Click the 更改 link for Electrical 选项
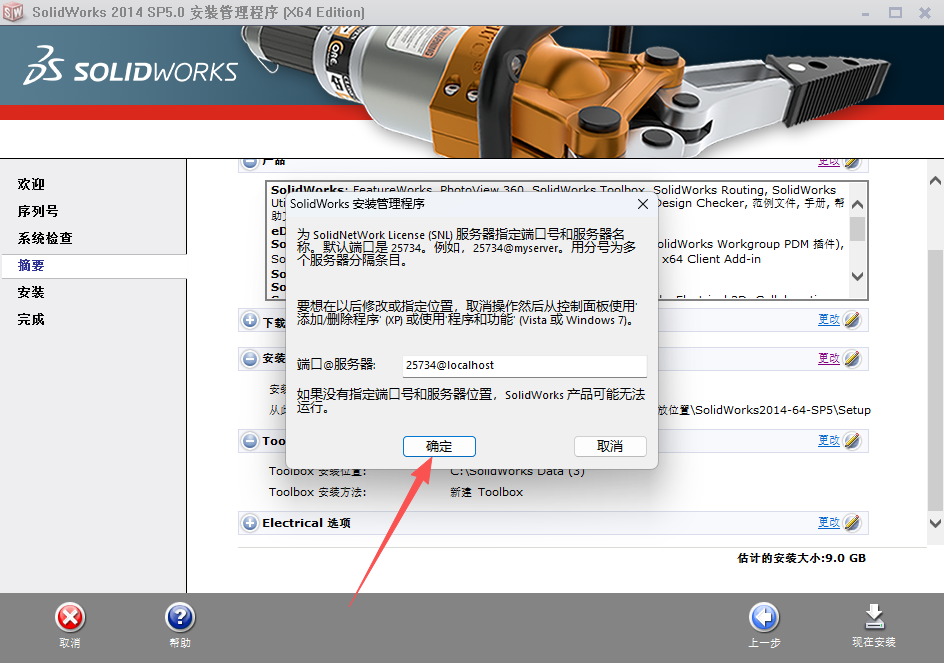 tap(828, 522)
